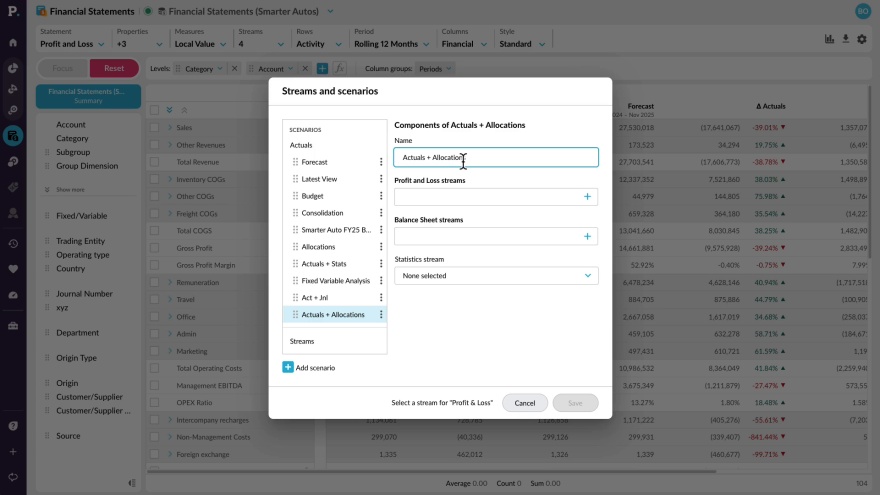Check the Foreign exchange row checkbox
The width and height of the screenshot is (880, 495).
[x=154, y=454]
